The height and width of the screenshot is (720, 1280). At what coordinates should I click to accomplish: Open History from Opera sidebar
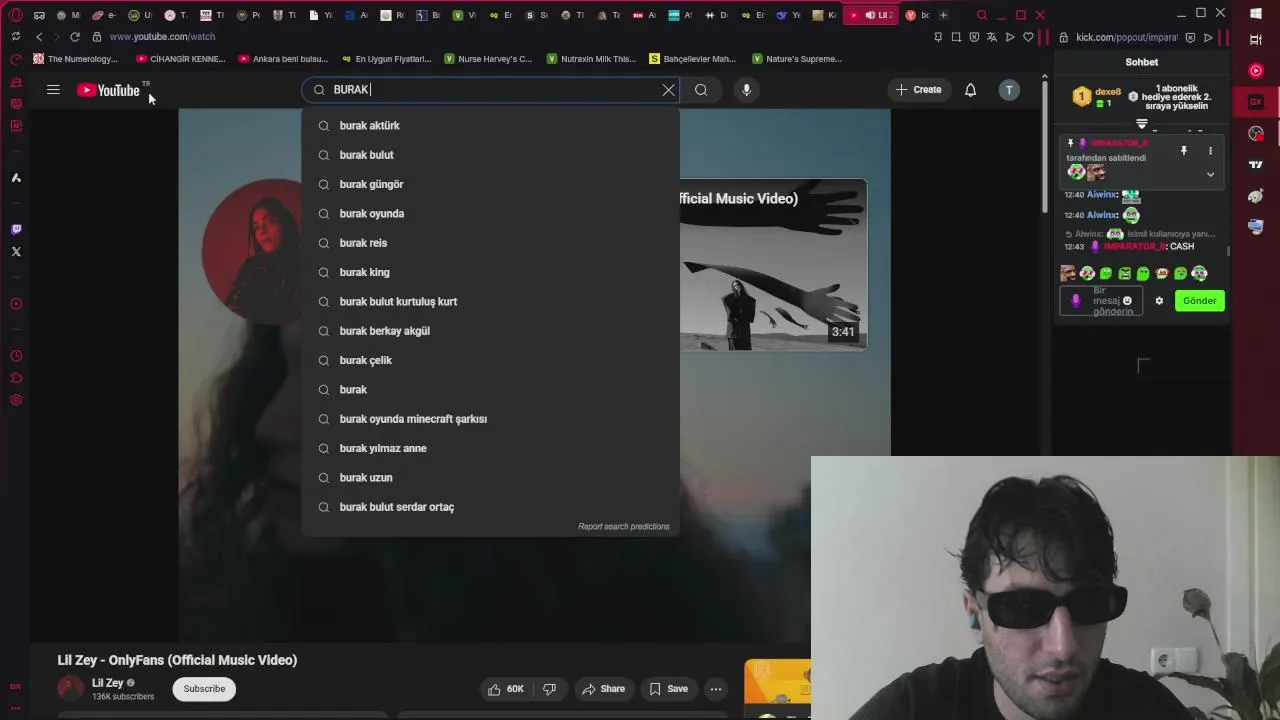pos(16,356)
